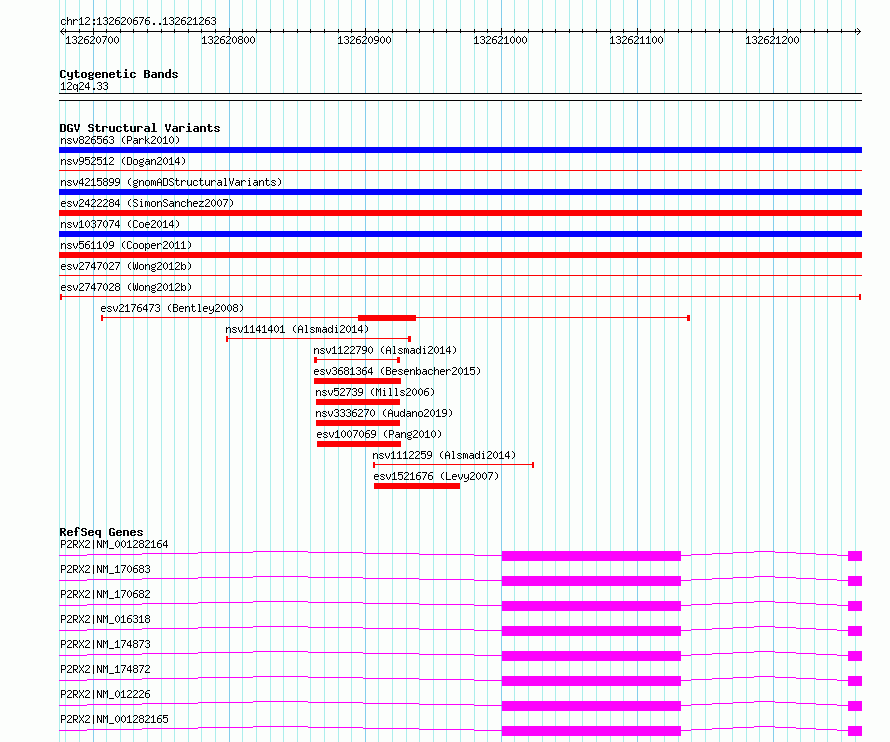Click the red bar of esv1521676
This screenshot has width=890, height=742.
coord(417,486)
